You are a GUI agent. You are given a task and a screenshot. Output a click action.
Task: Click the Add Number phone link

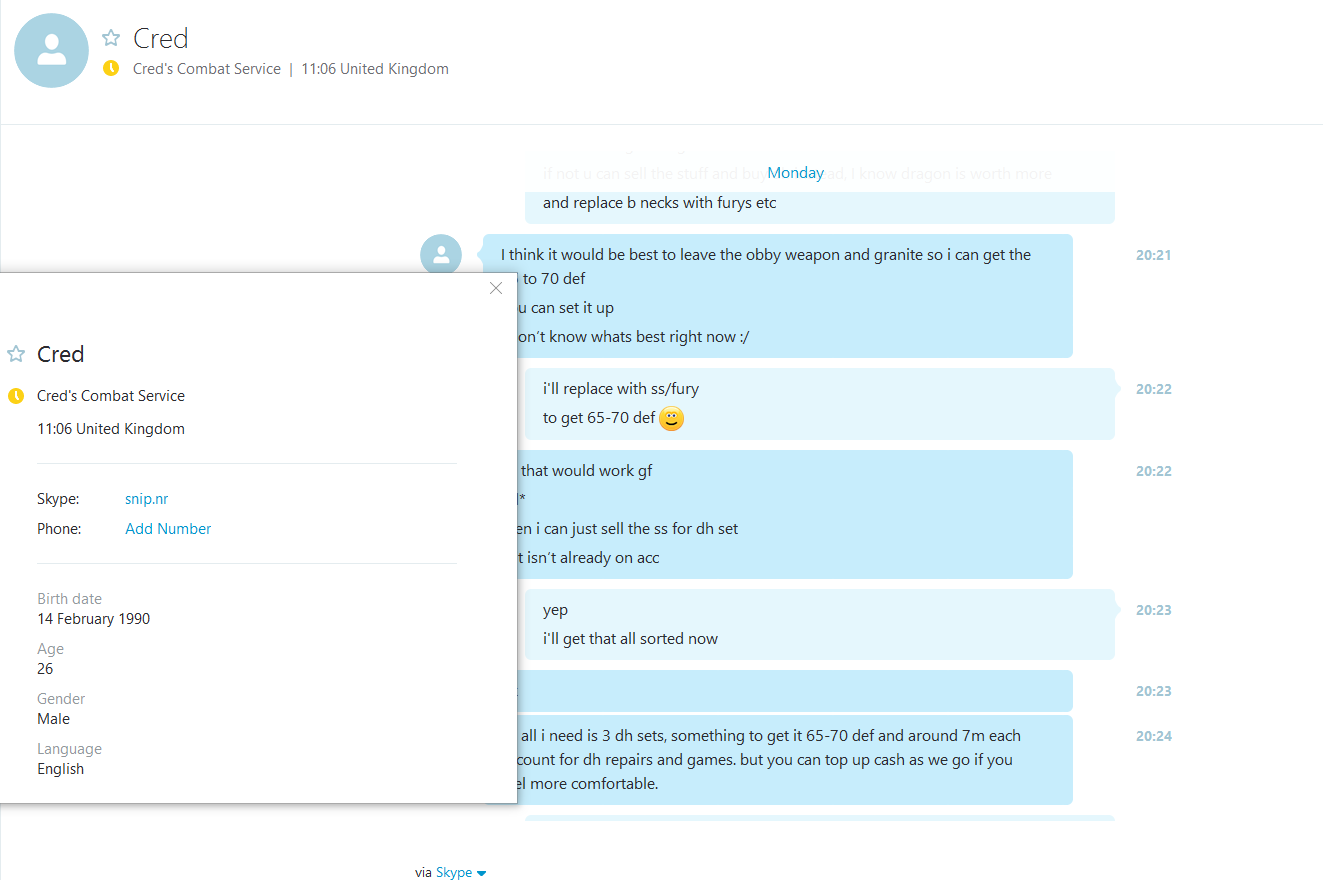[x=168, y=528]
